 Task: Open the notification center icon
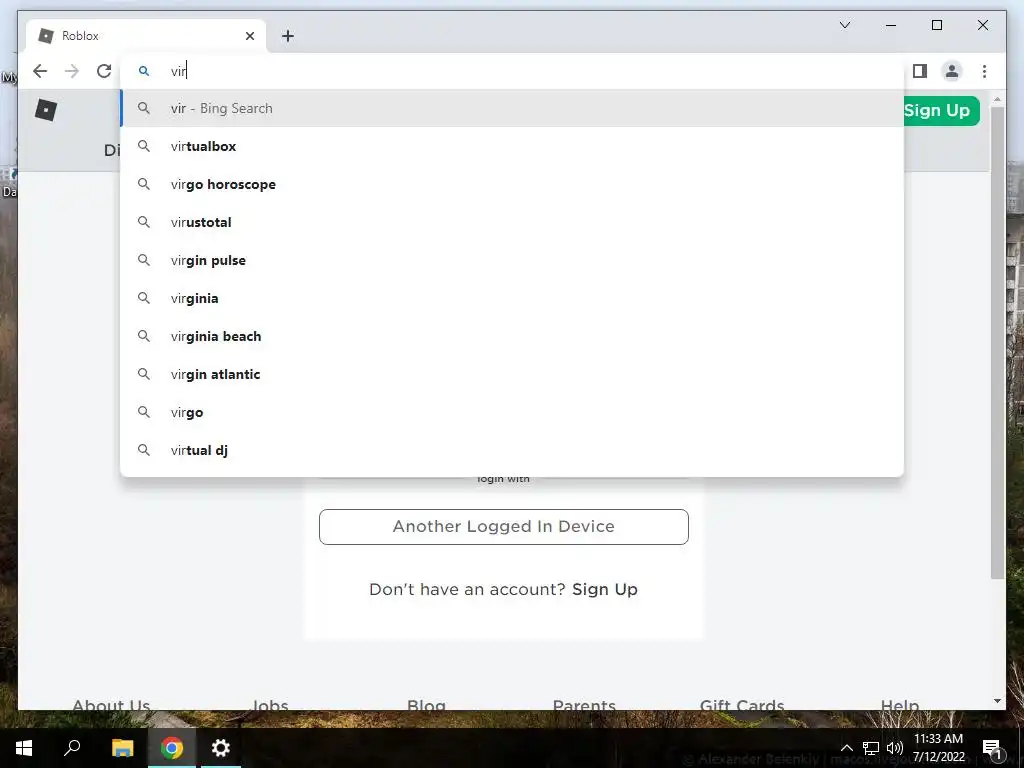(x=992, y=748)
